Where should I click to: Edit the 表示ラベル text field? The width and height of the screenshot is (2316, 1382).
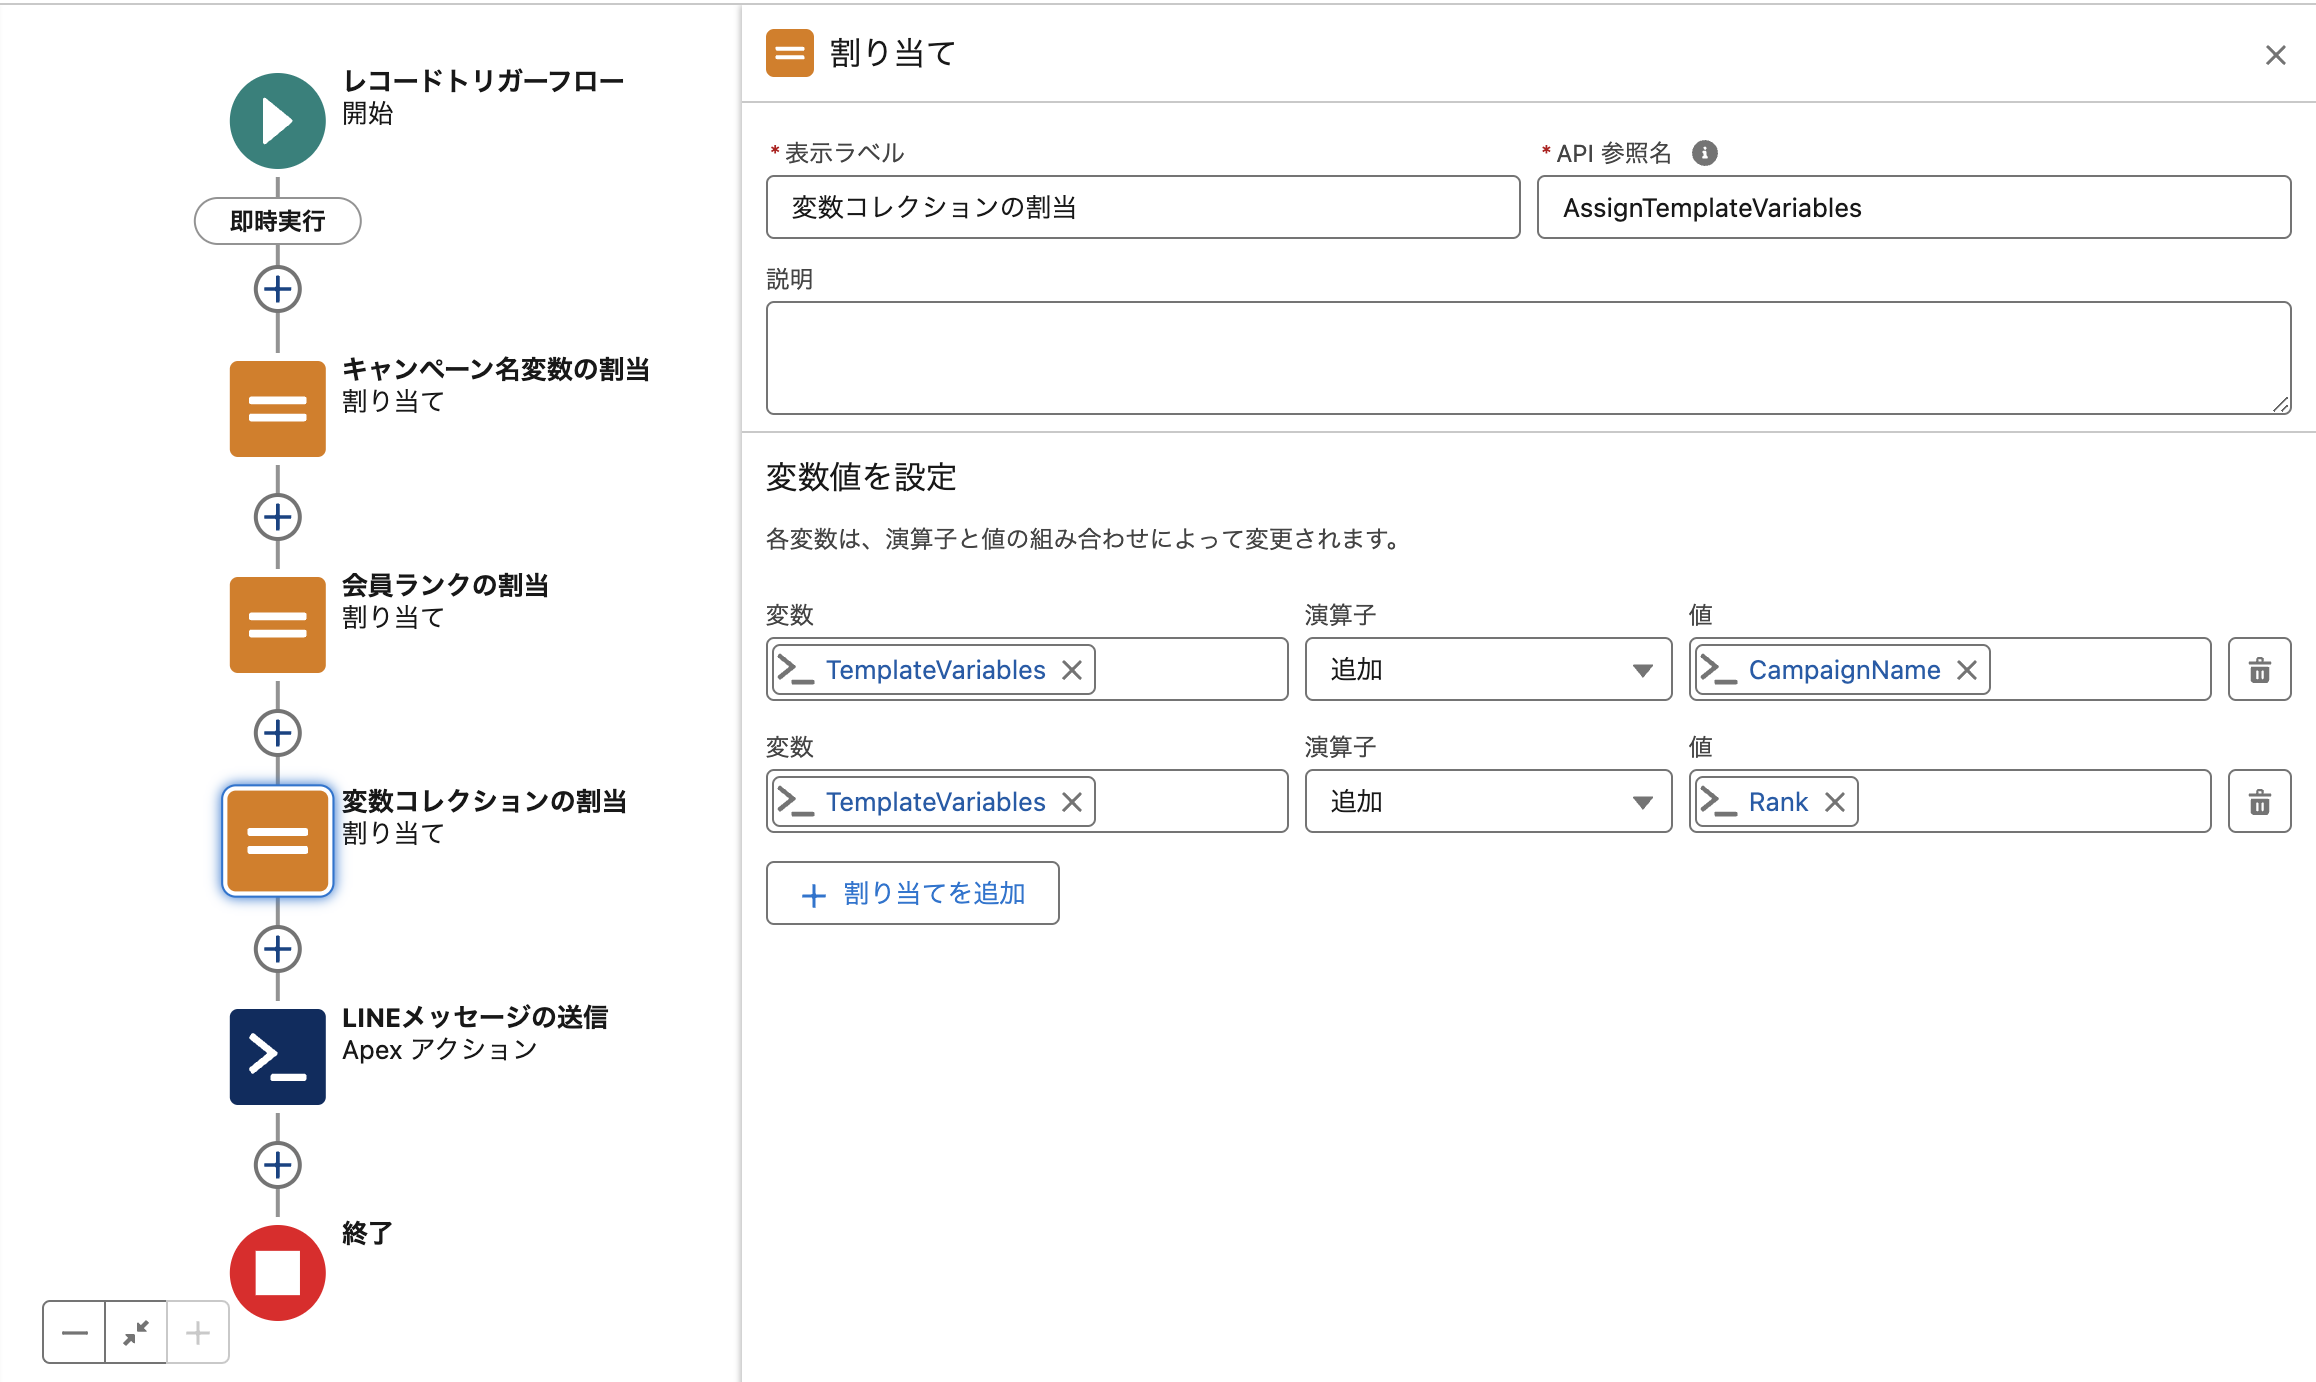1142,208
